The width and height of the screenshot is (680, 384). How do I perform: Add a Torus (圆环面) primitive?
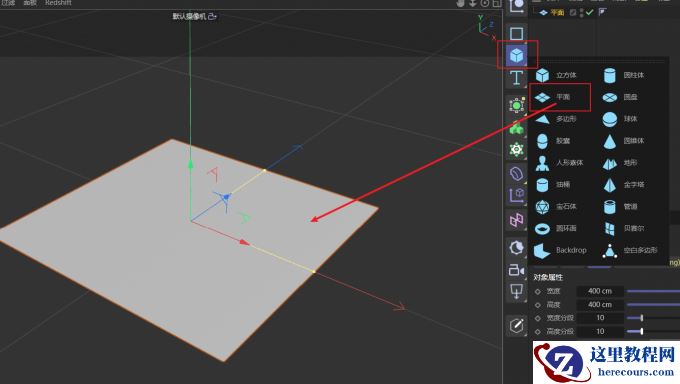click(x=556, y=228)
